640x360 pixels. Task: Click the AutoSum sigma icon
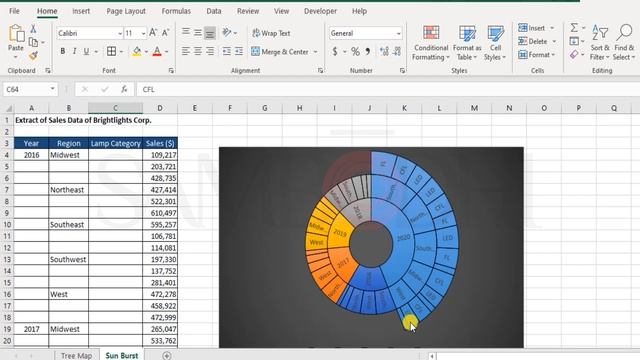point(574,27)
